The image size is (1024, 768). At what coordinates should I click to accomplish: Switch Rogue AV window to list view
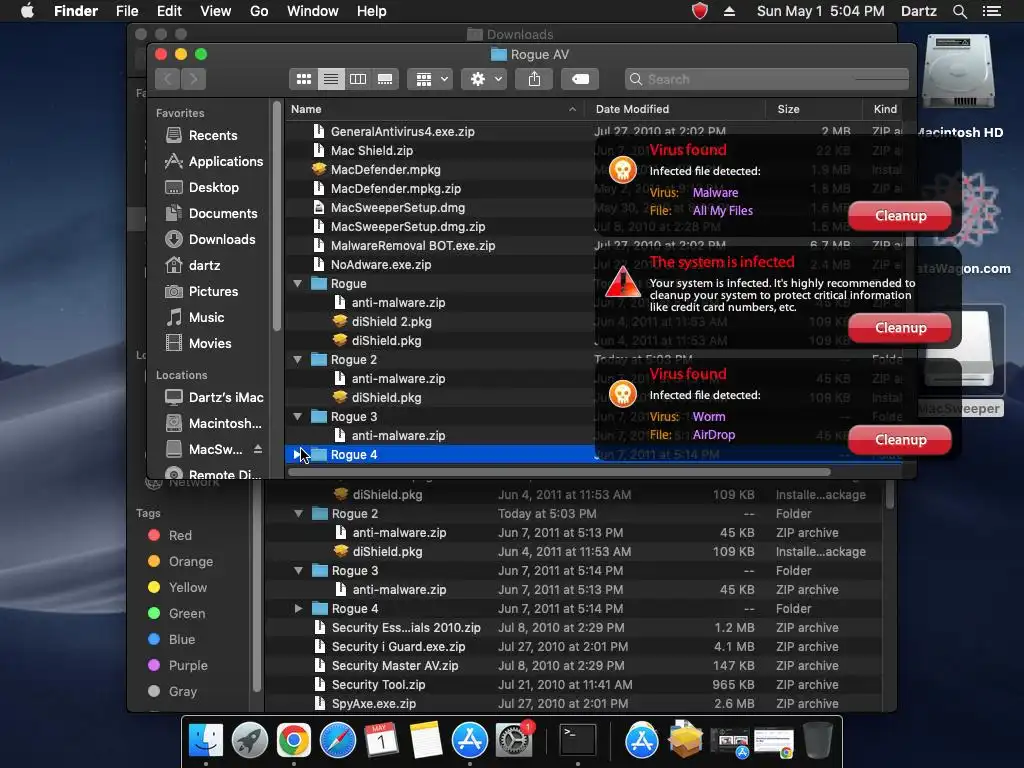point(331,79)
